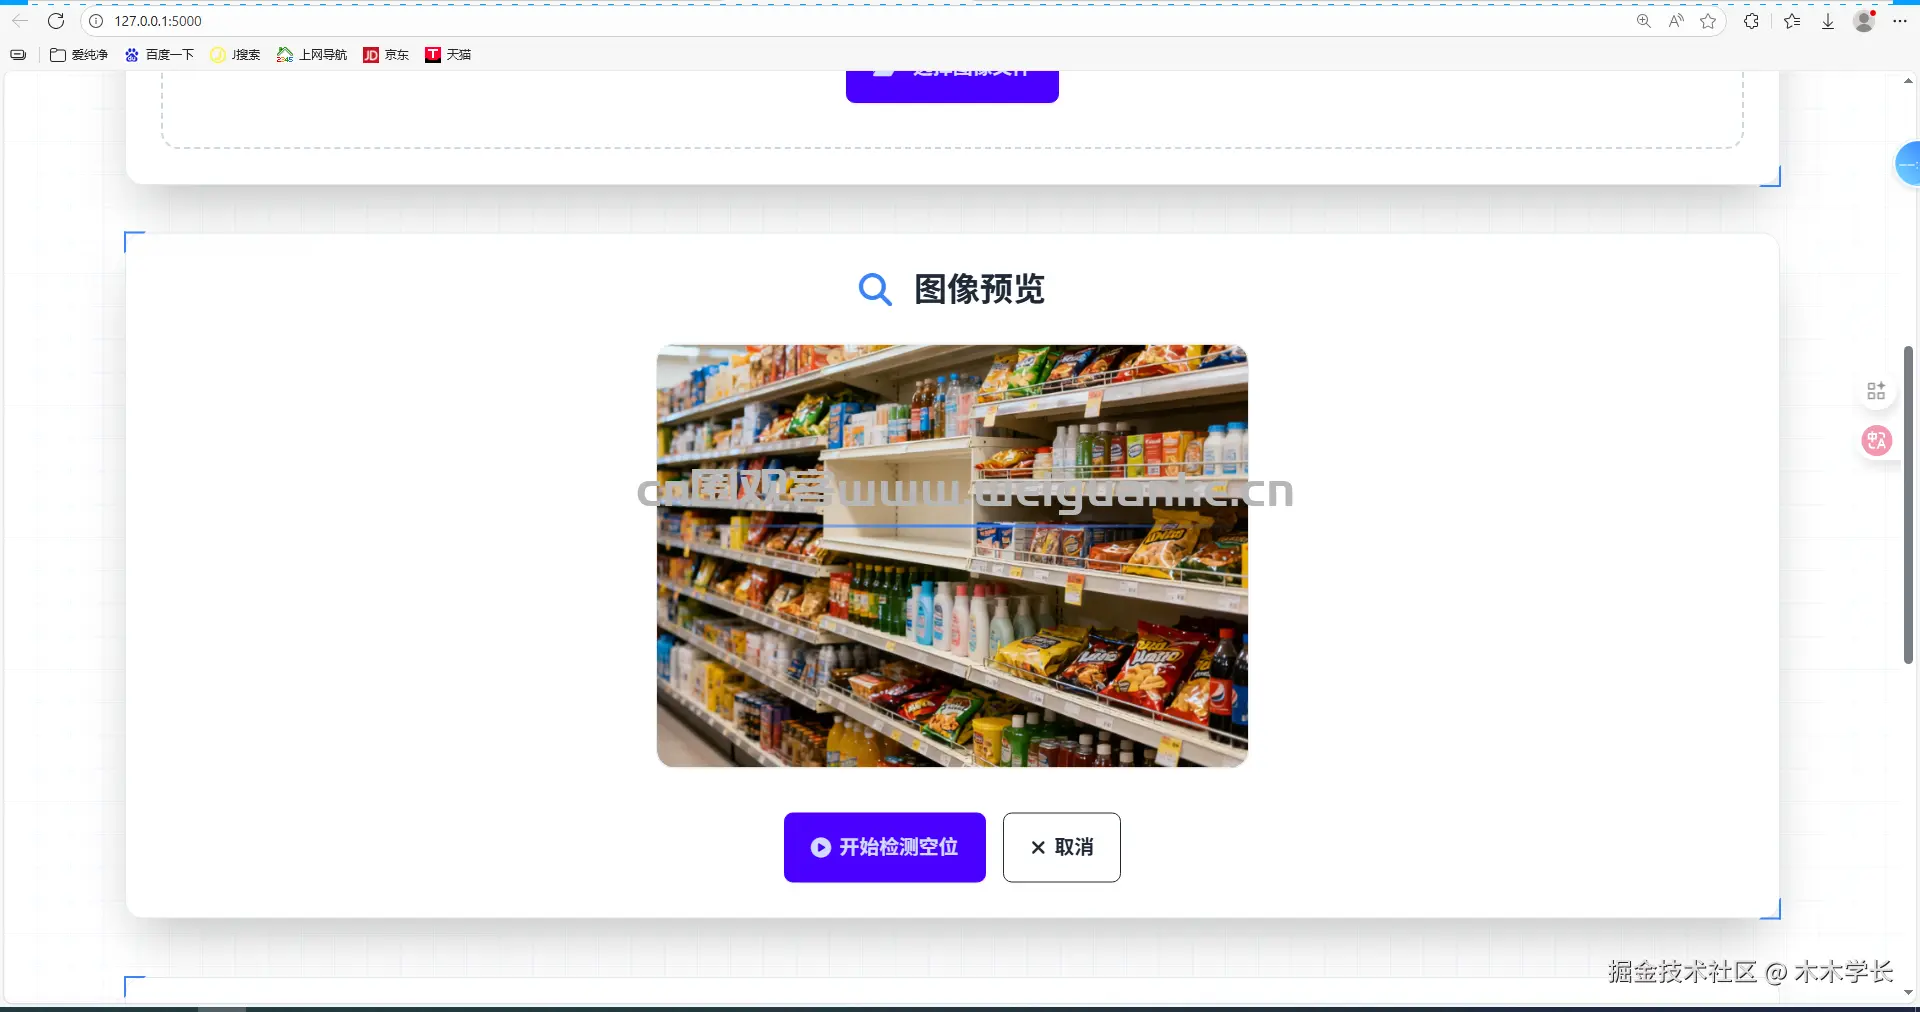The width and height of the screenshot is (1920, 1012).
Task: Open the downloads arrow icon
Action: click(1827, 21)
